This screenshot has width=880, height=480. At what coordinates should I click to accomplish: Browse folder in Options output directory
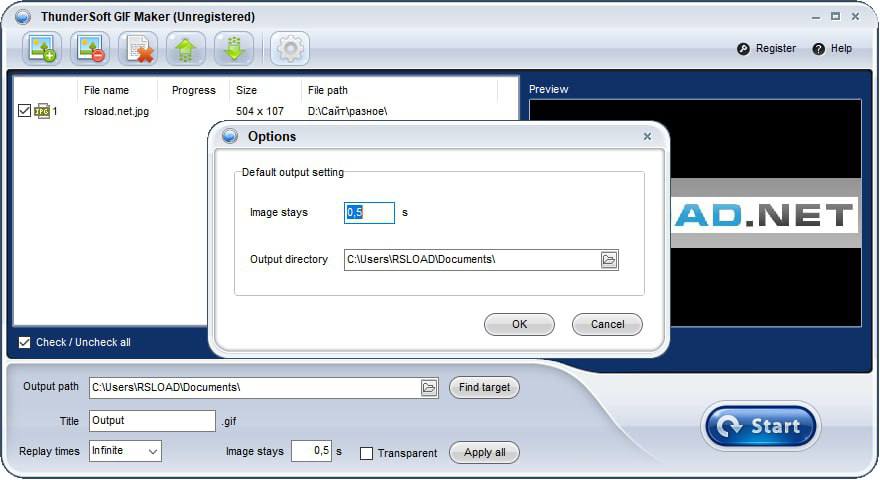pyautogui.click(x=609, y=260)
